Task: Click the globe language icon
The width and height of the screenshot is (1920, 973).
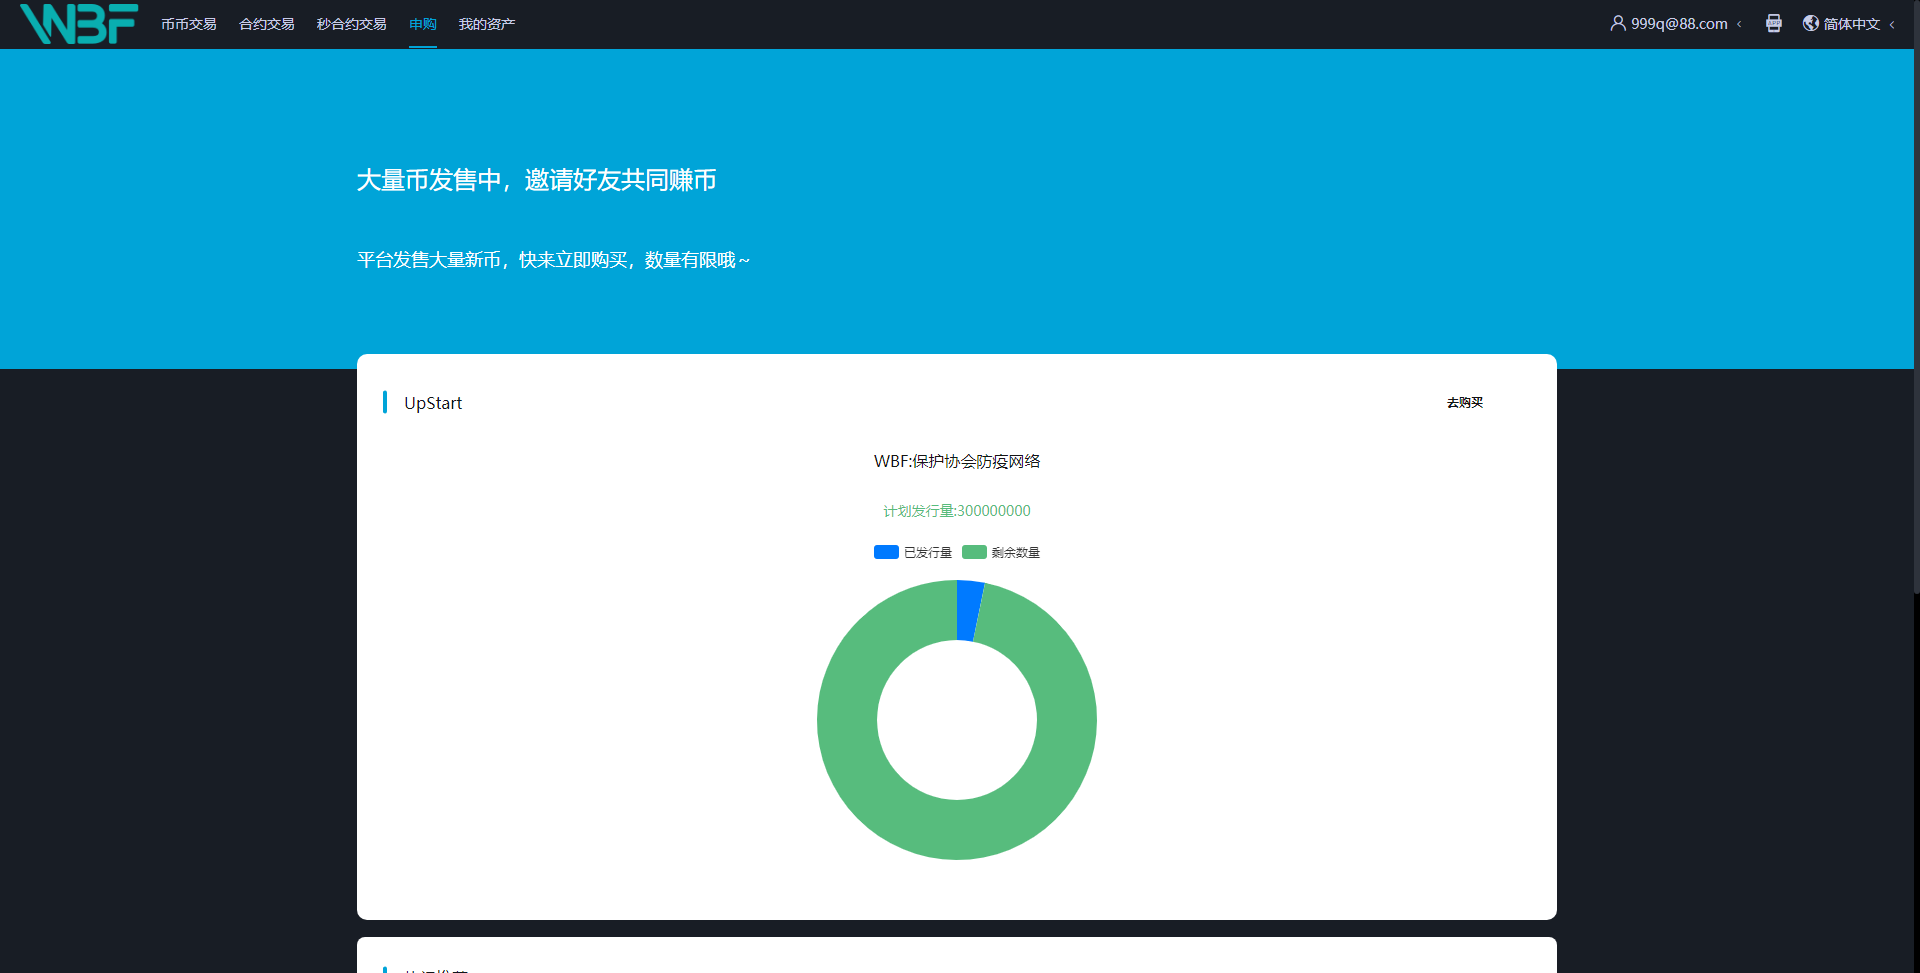Action: tap(1810, 23)
